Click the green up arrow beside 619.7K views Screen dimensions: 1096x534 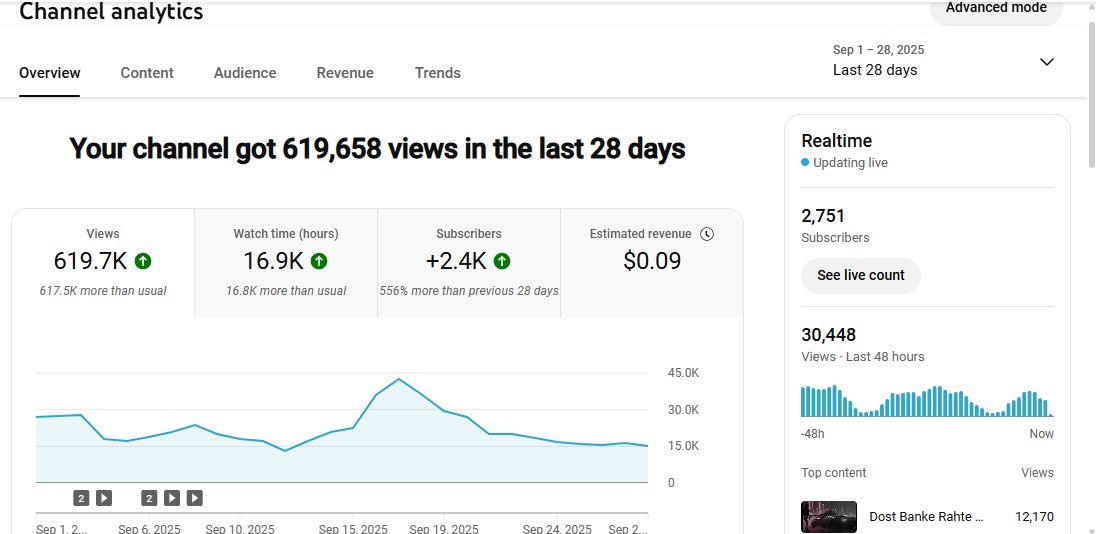tap(143, 261)
